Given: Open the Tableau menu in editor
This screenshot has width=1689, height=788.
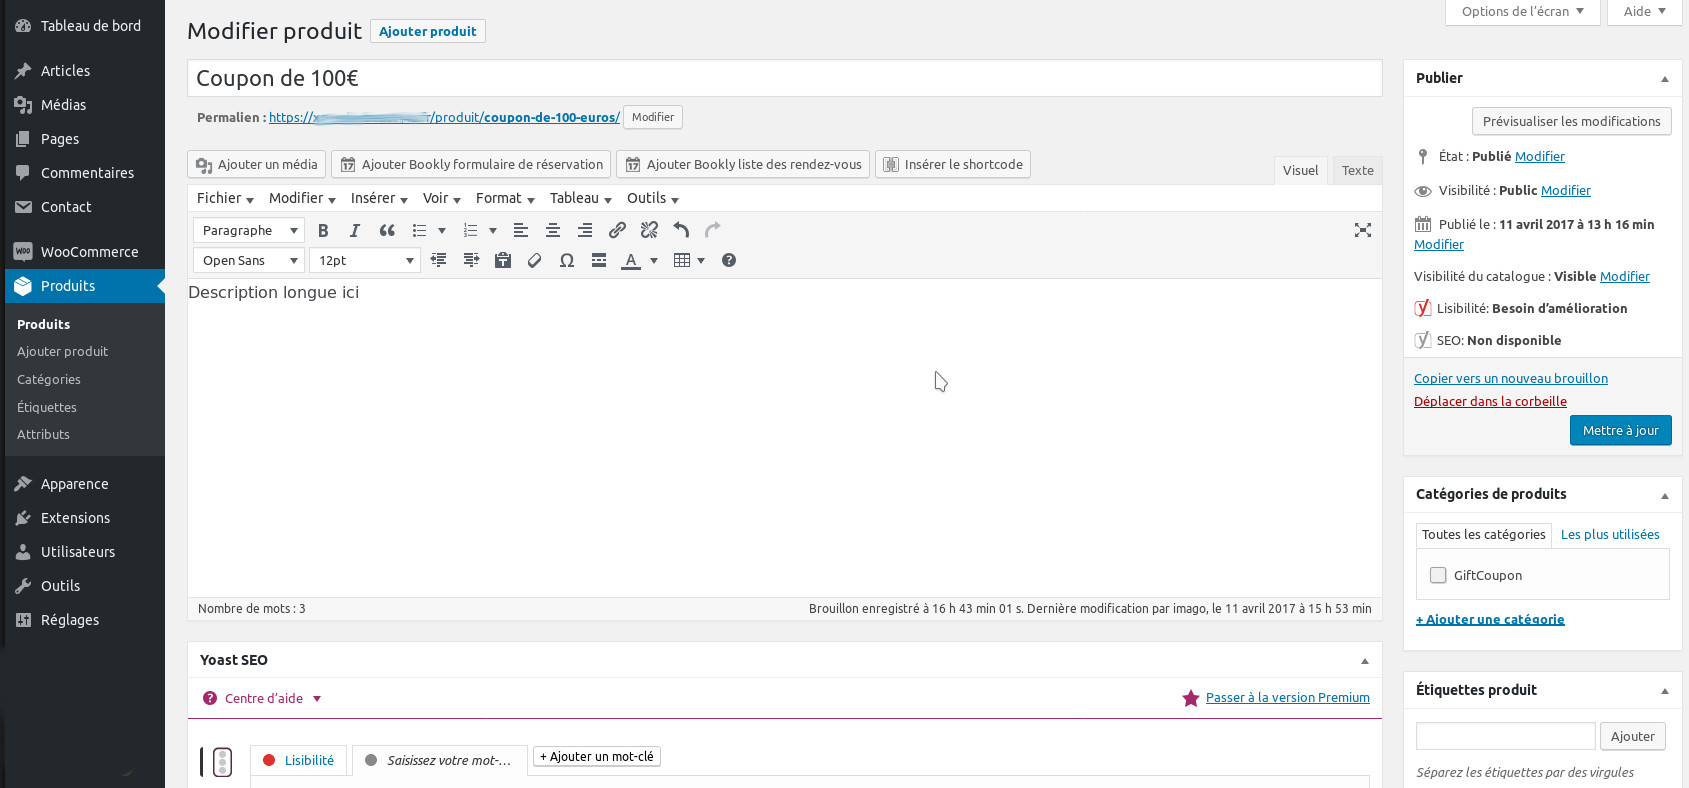Looking at the screenshot, I should [580, 199].
